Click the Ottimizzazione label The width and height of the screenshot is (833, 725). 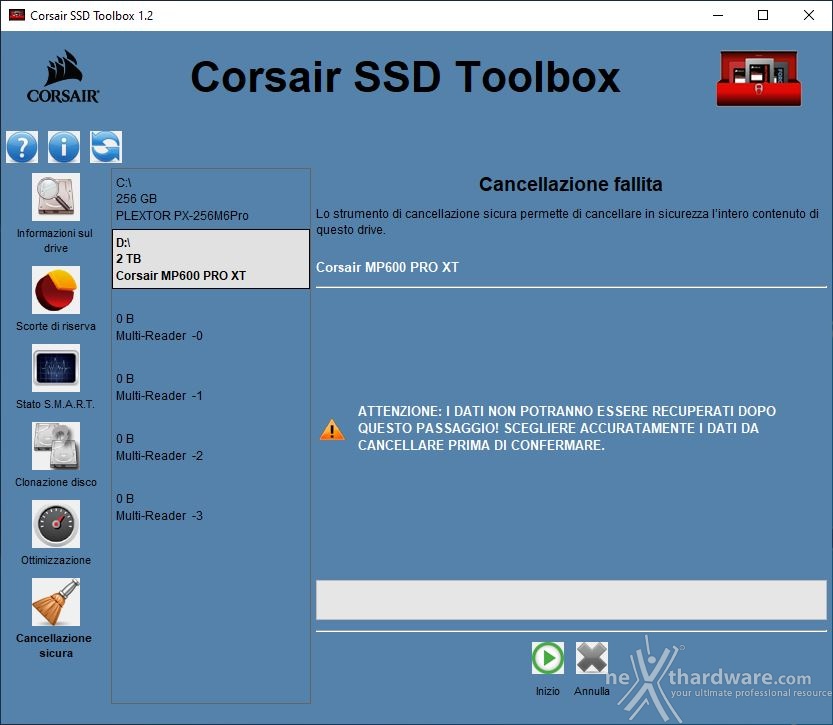[56, 560]
